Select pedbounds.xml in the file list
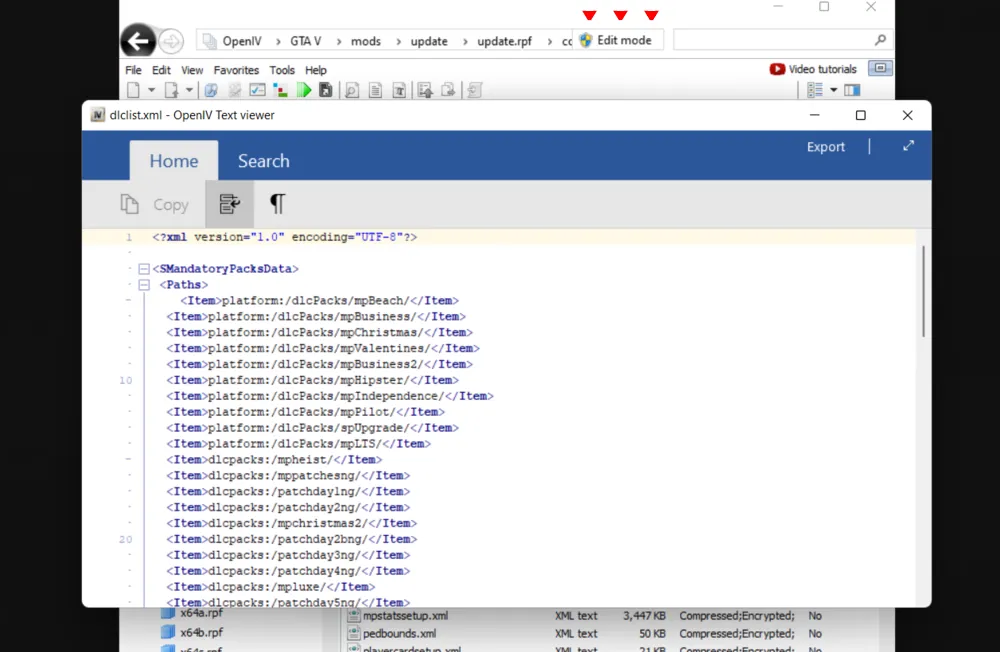This screenshot has width=1000, height=652. coord(392,633)
